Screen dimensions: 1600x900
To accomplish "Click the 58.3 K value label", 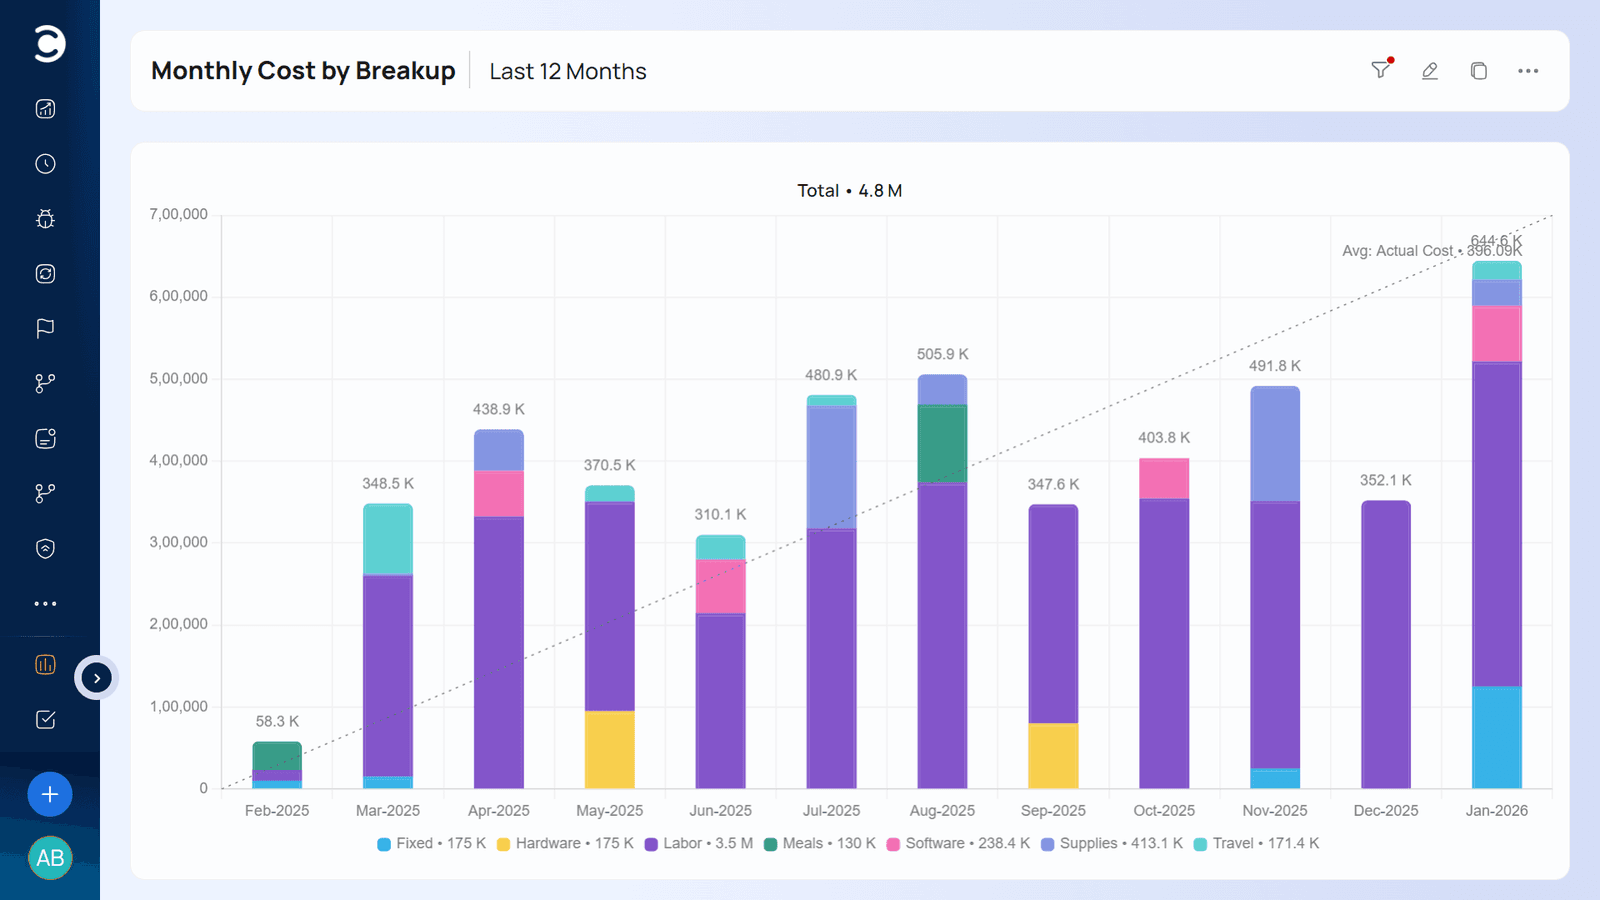I will click(x=277, y=721).
